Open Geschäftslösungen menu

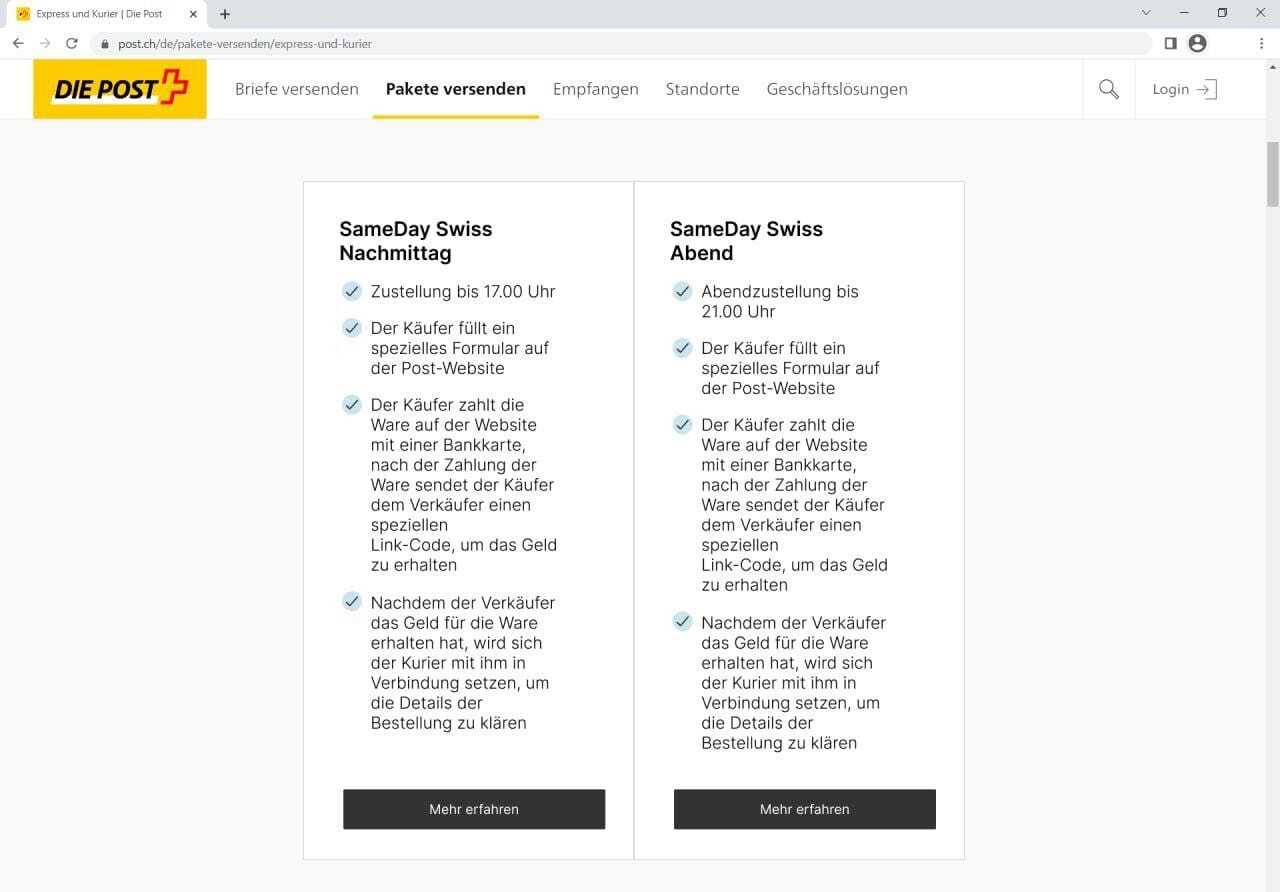pos(837,89)
